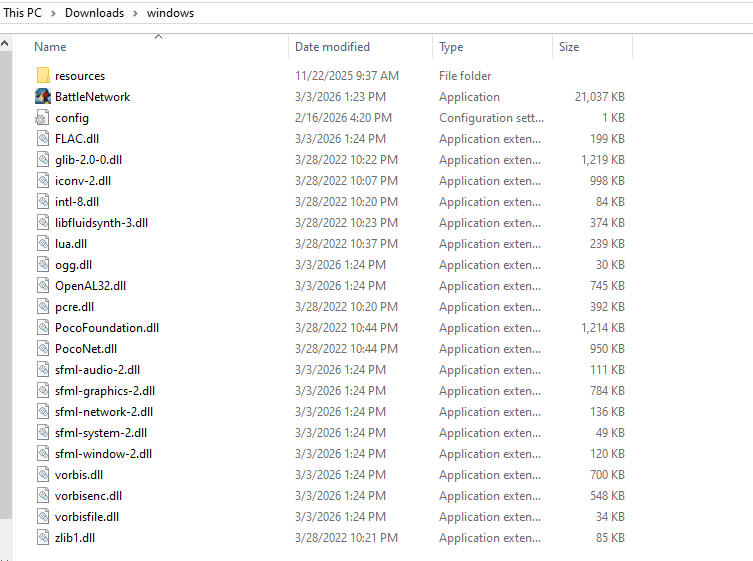Click the windows breadcrumb segment

click(170, 13)
